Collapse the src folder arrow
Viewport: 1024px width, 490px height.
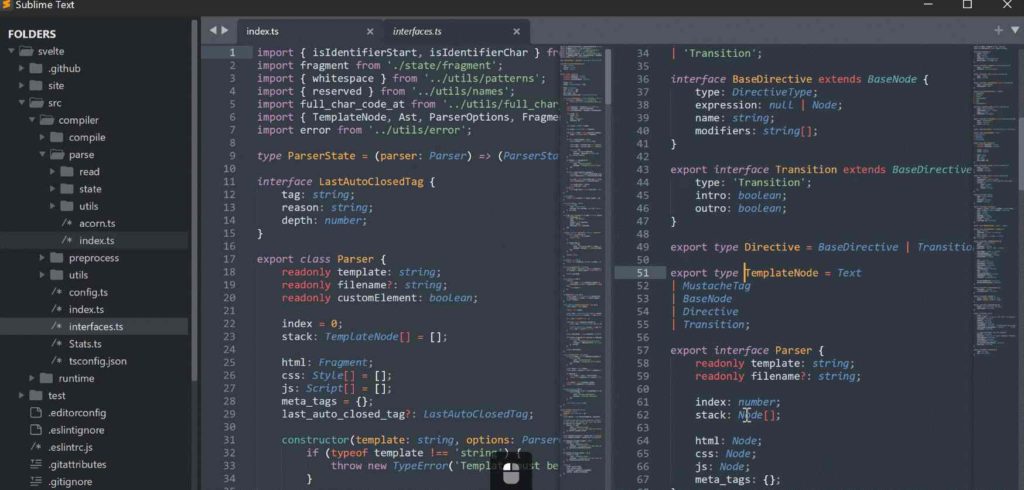tap(22, 103)
